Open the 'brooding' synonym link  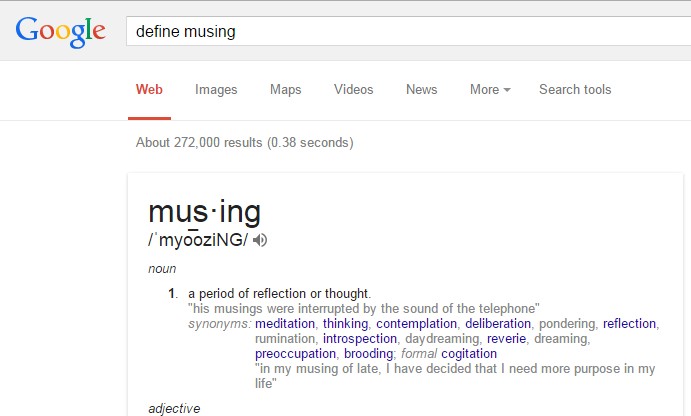(x=368, y=354)
